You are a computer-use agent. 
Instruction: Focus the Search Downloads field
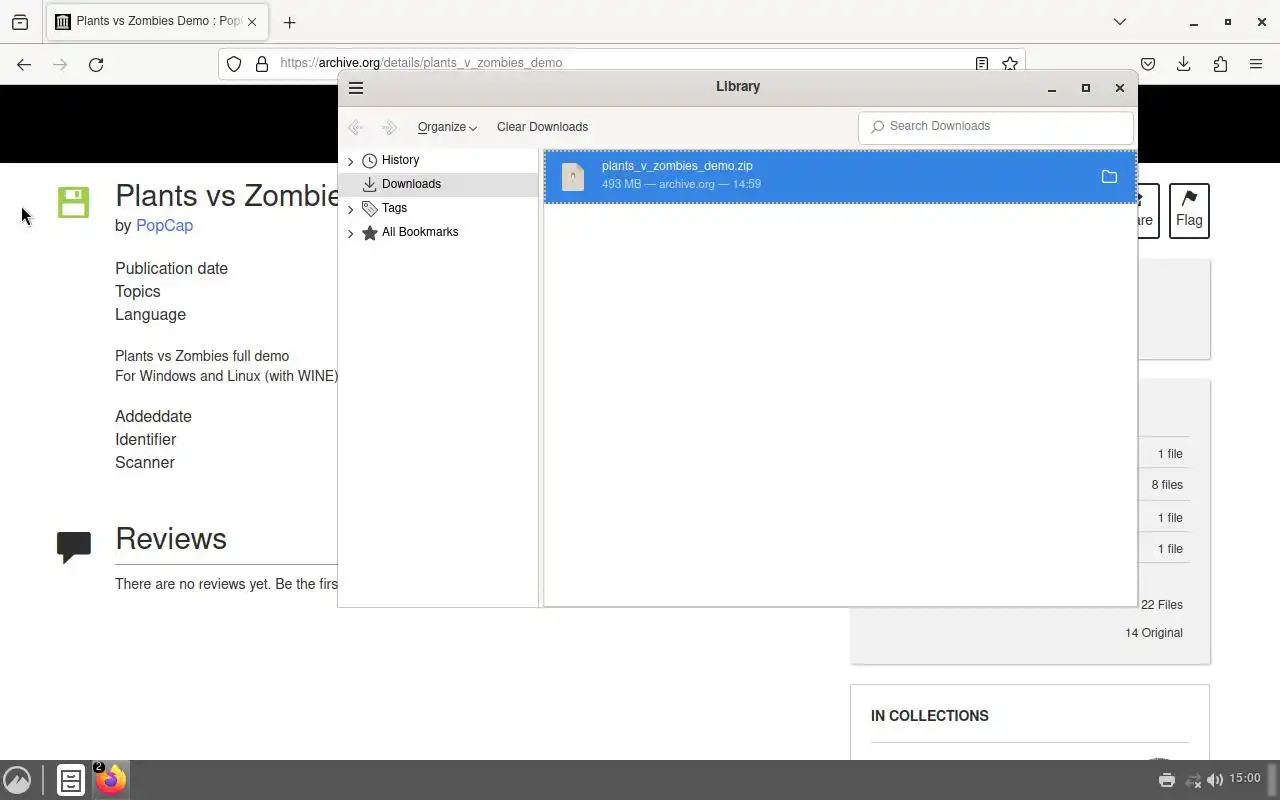click(x=996, y=126)
